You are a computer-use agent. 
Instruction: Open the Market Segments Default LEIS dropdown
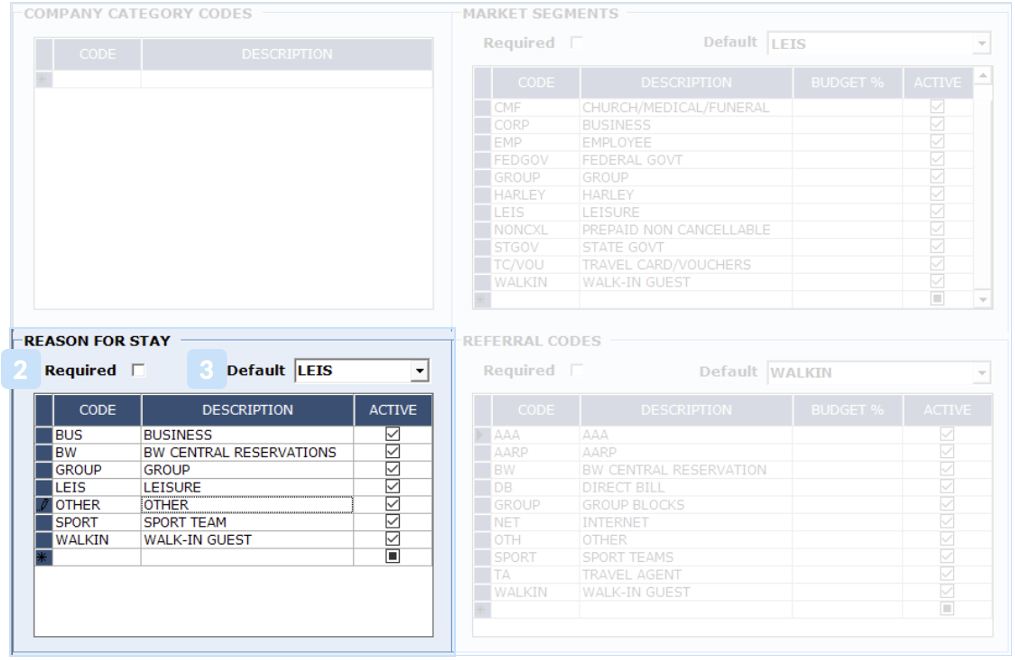[x=982, y=44]
